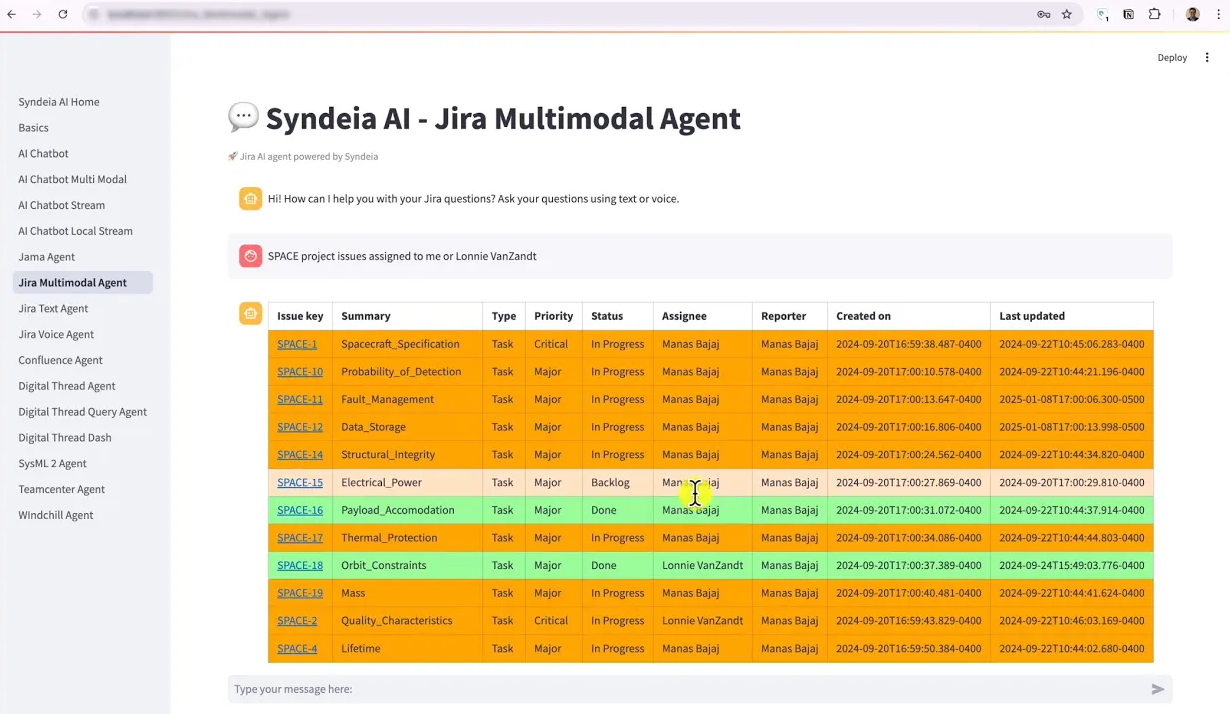This screenshot has height=714, width=1230.
Task: Reload the browser page
Action: click(63, 15)
